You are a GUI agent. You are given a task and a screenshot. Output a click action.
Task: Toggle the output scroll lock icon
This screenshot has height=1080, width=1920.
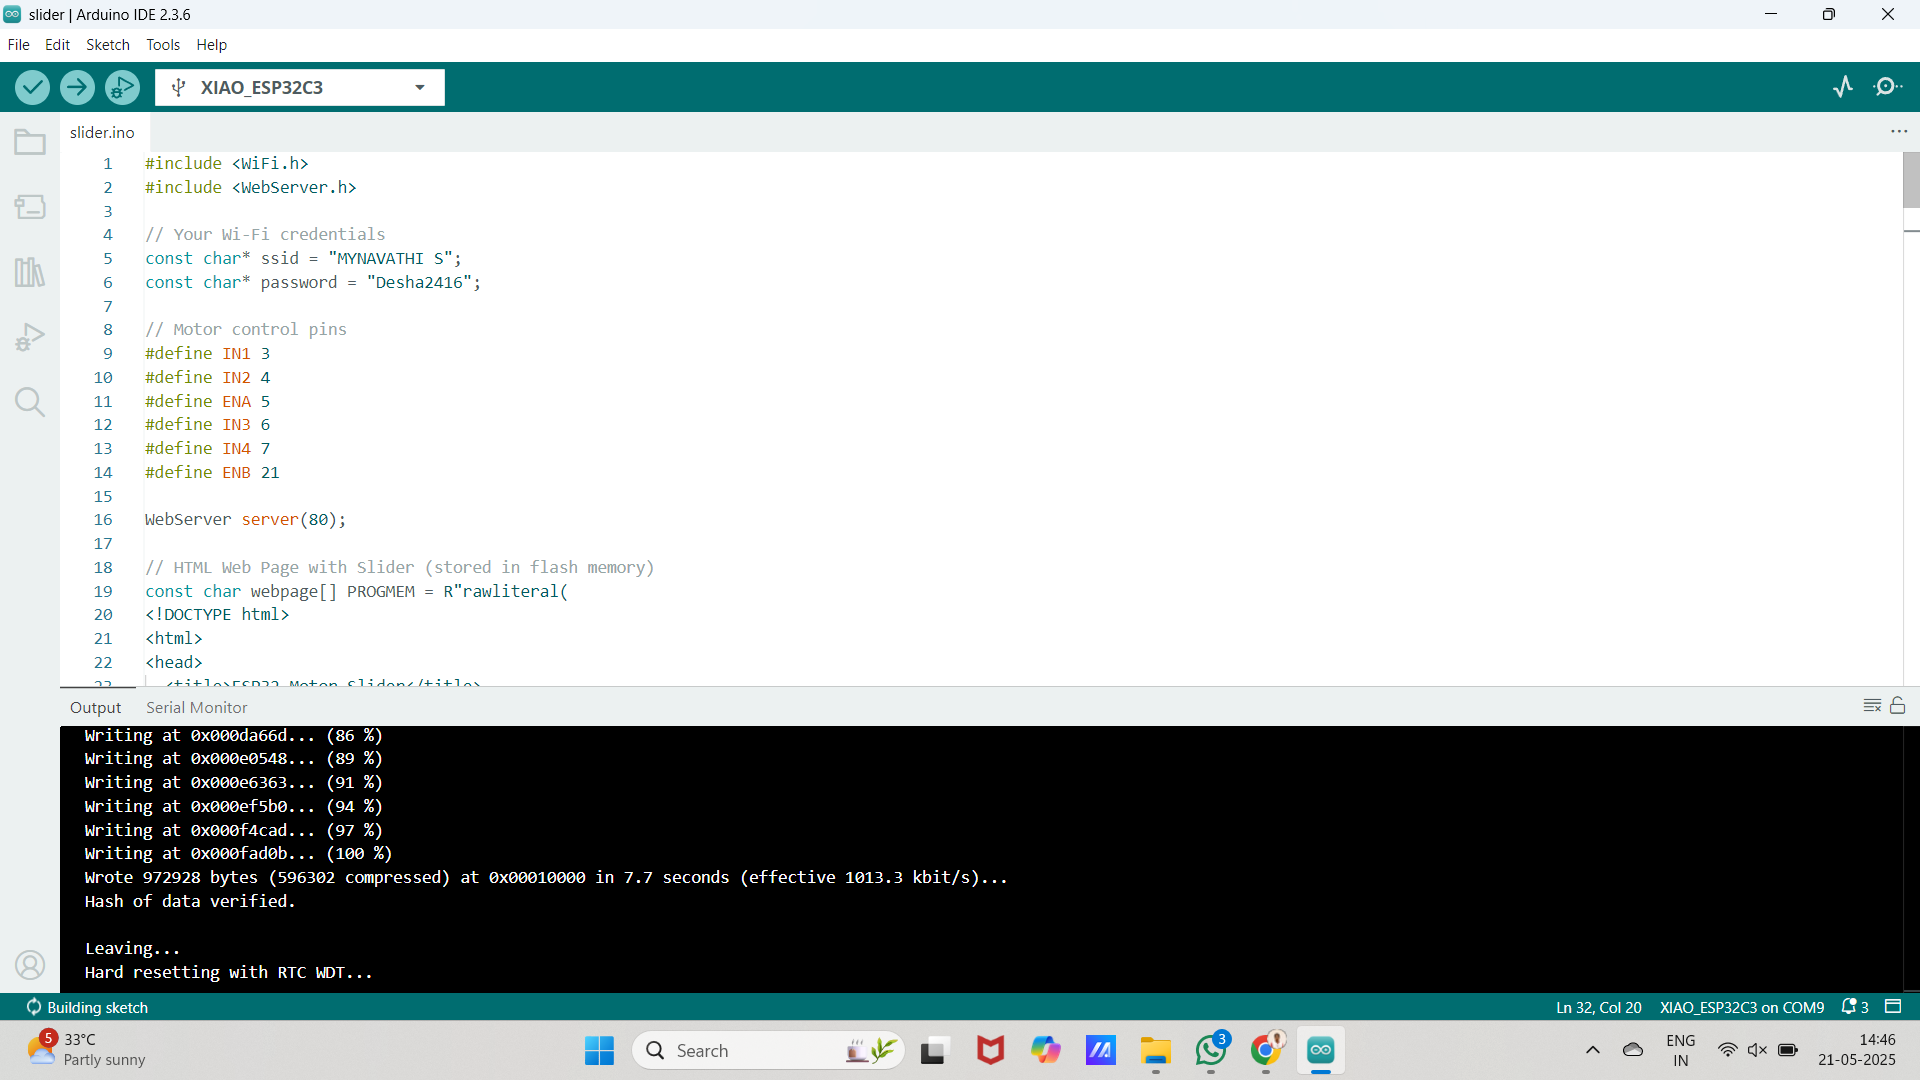[x=1898, y=706]
